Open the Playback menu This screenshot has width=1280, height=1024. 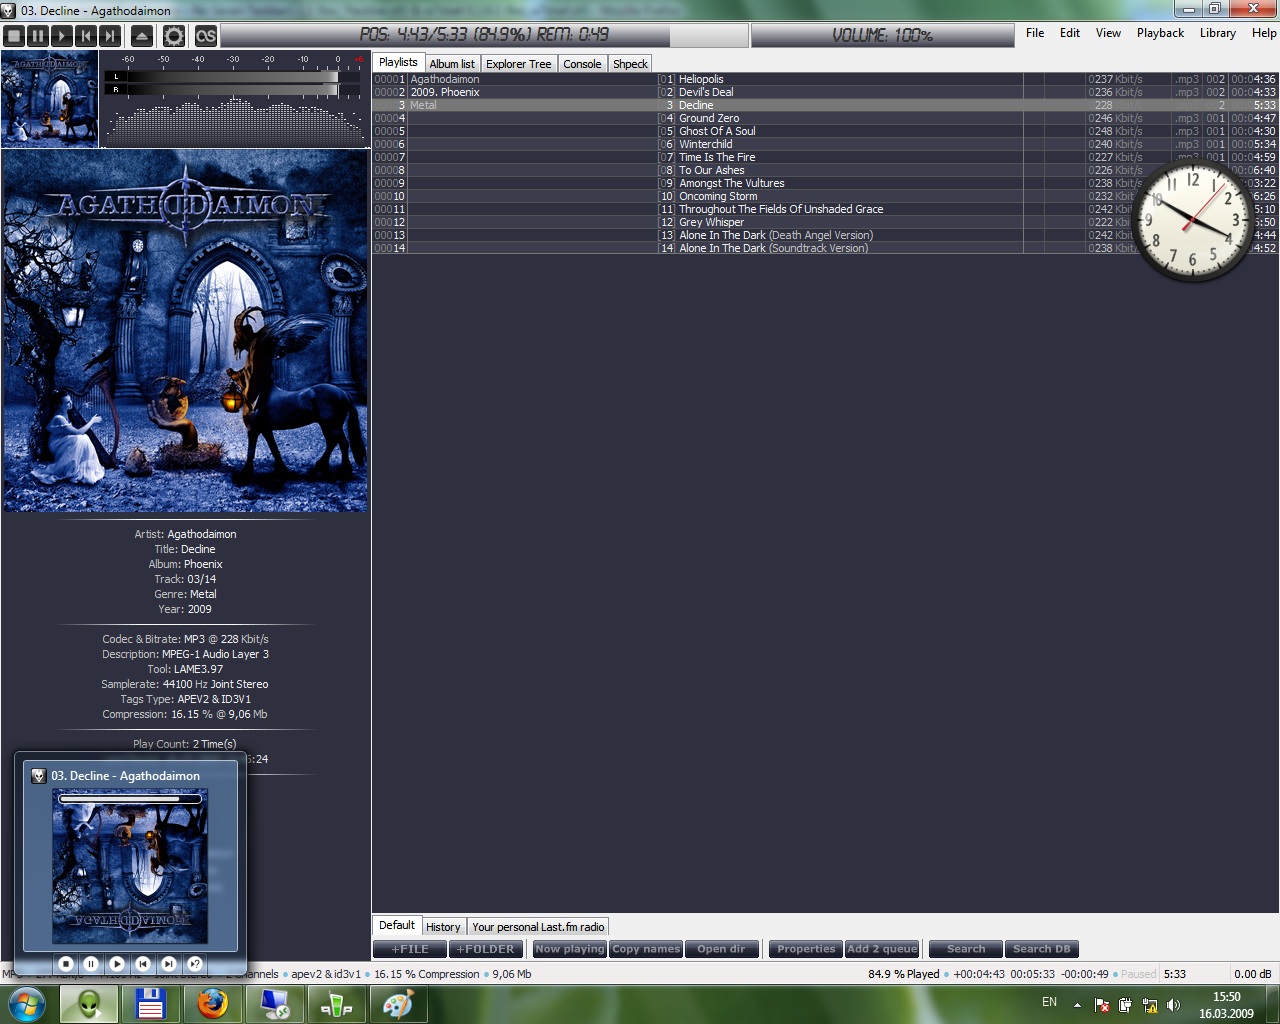click(1160, 33)
